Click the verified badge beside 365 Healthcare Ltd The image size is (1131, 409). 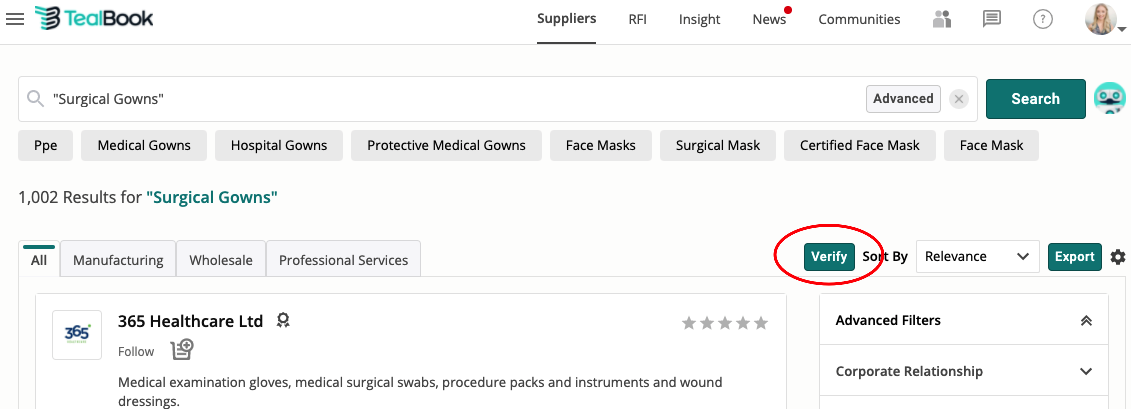(284, 321)
